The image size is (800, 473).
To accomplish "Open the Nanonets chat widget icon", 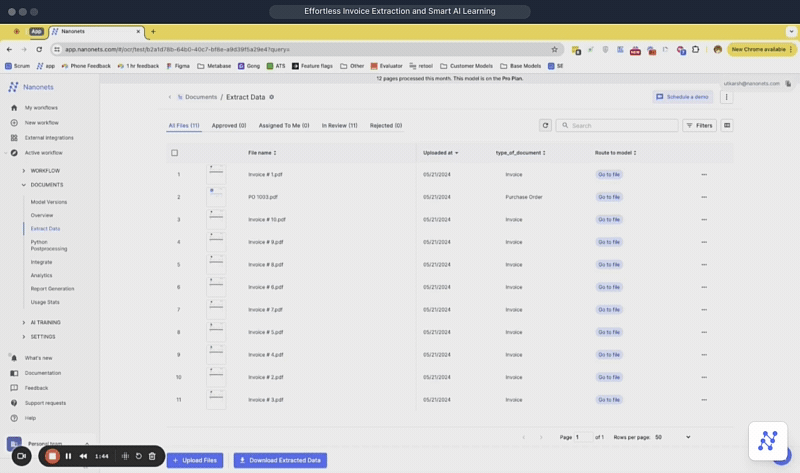I will pos(767,441).
